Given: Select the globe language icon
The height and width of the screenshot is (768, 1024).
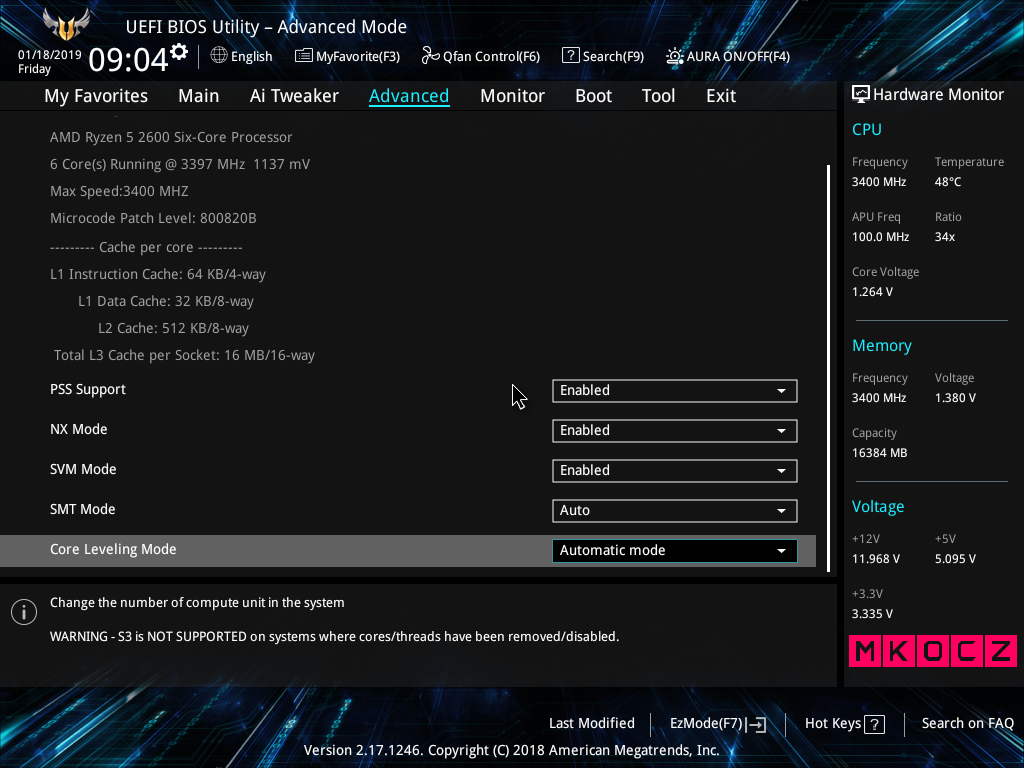Looking at the screenshot, I should 219,56.
